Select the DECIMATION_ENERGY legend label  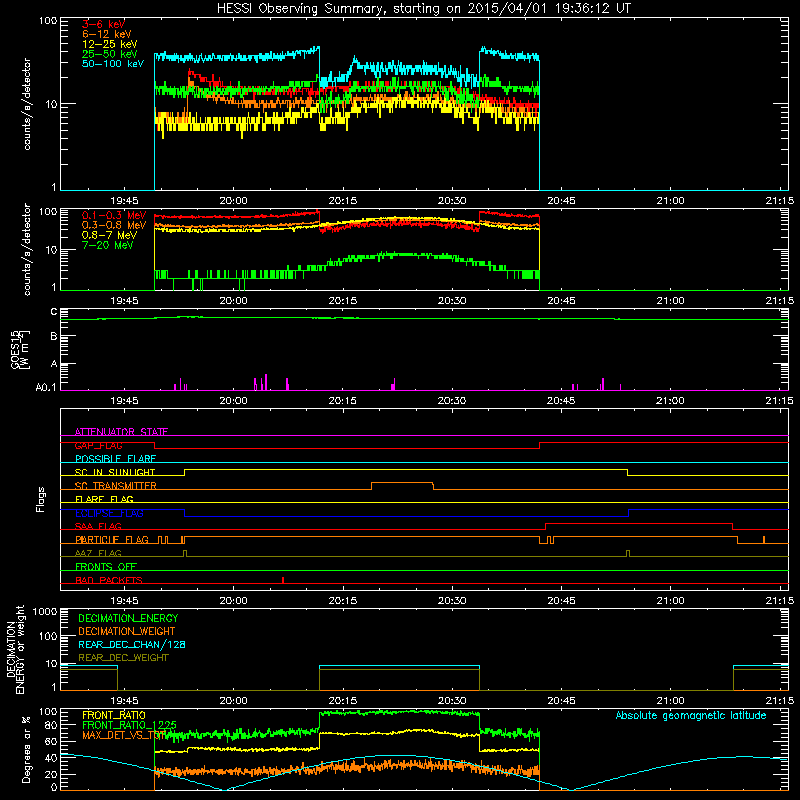(x=128, y=618)
